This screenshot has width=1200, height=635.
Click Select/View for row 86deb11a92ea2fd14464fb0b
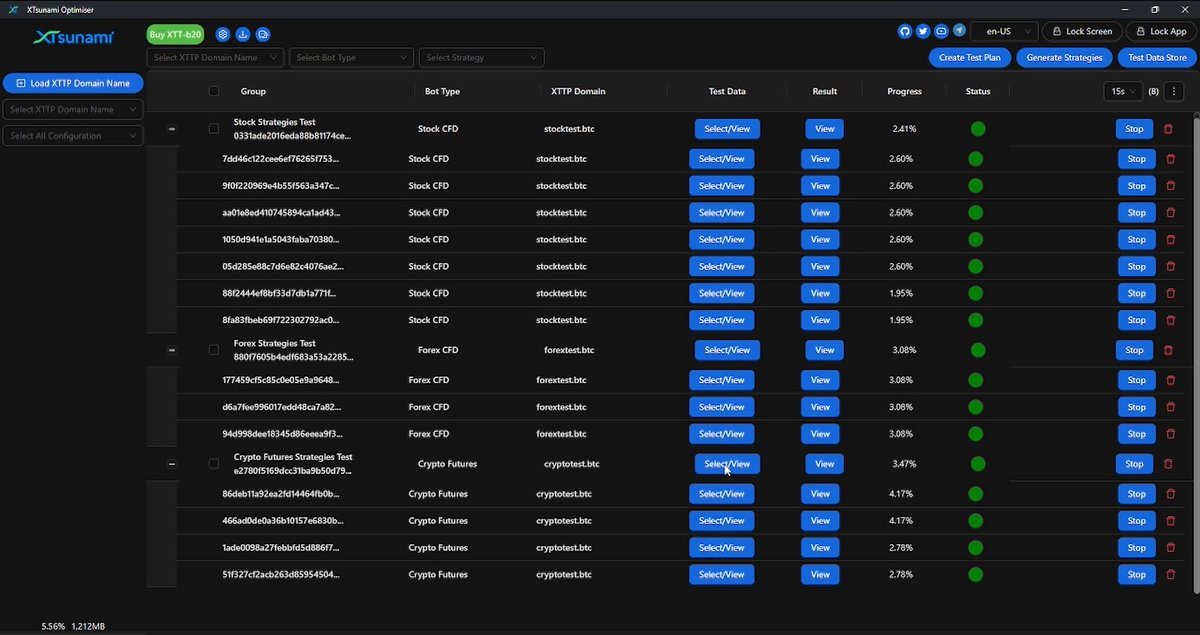pyautogui.click(x=722, y=494)
